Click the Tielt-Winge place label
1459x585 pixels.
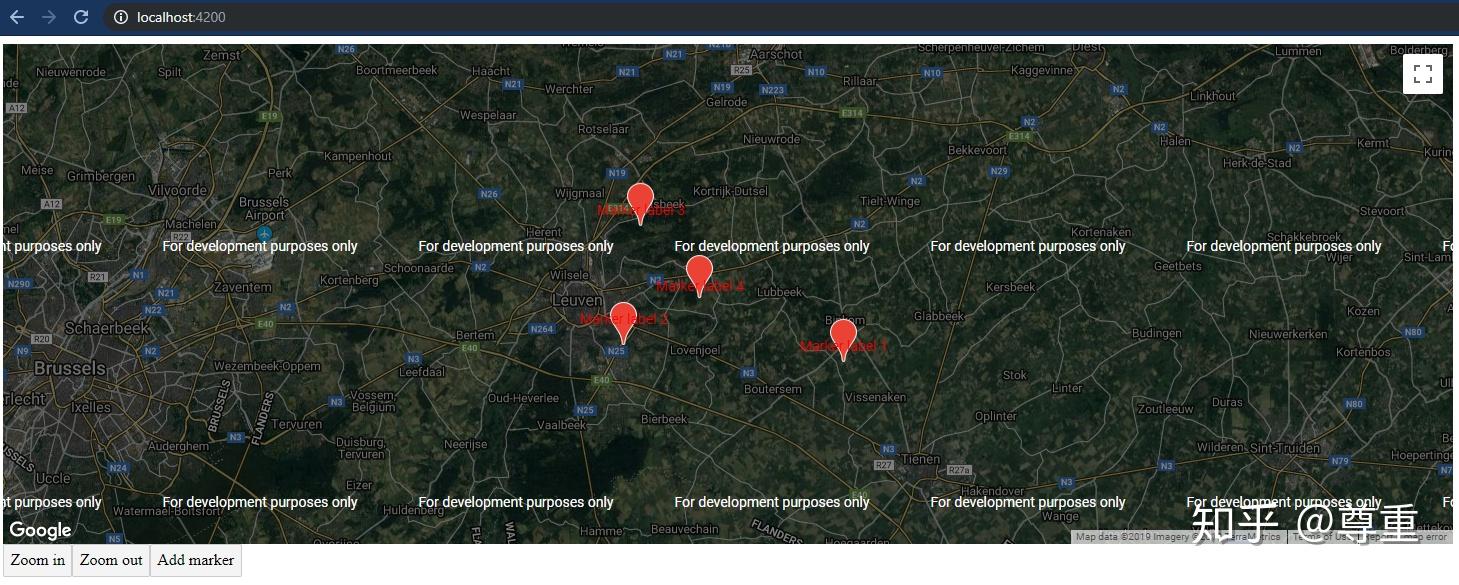[890, 201]
